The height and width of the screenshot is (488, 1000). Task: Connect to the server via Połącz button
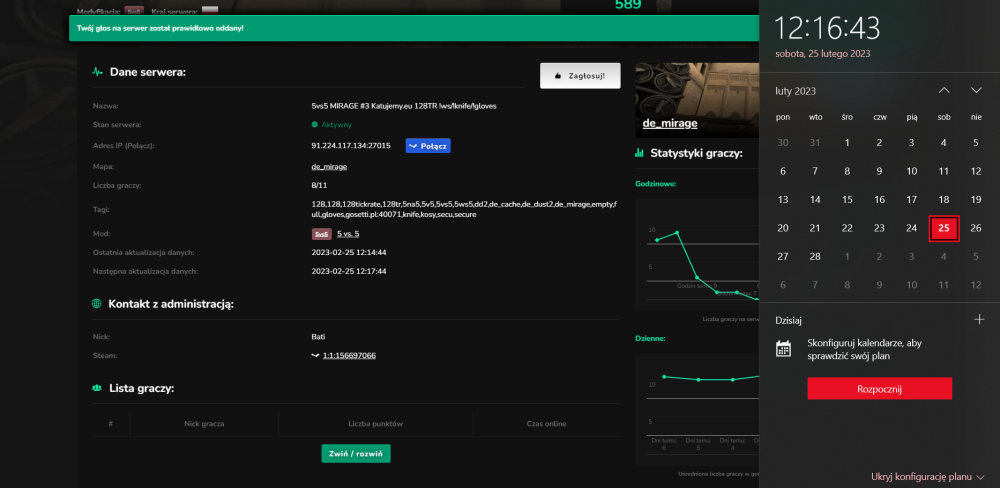click(x=428, y=146)
